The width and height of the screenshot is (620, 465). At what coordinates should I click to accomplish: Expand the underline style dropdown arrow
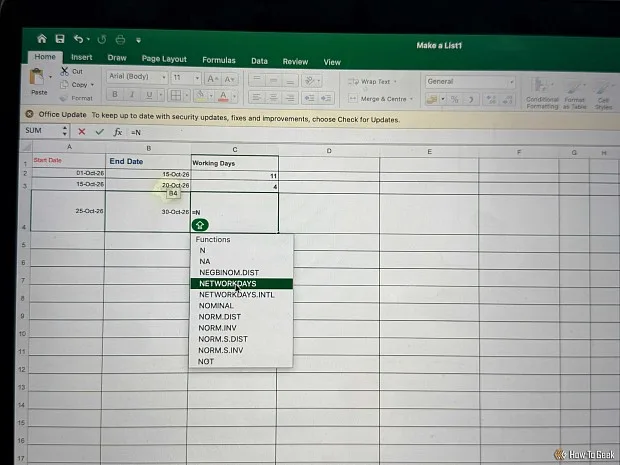coord(161,95)
